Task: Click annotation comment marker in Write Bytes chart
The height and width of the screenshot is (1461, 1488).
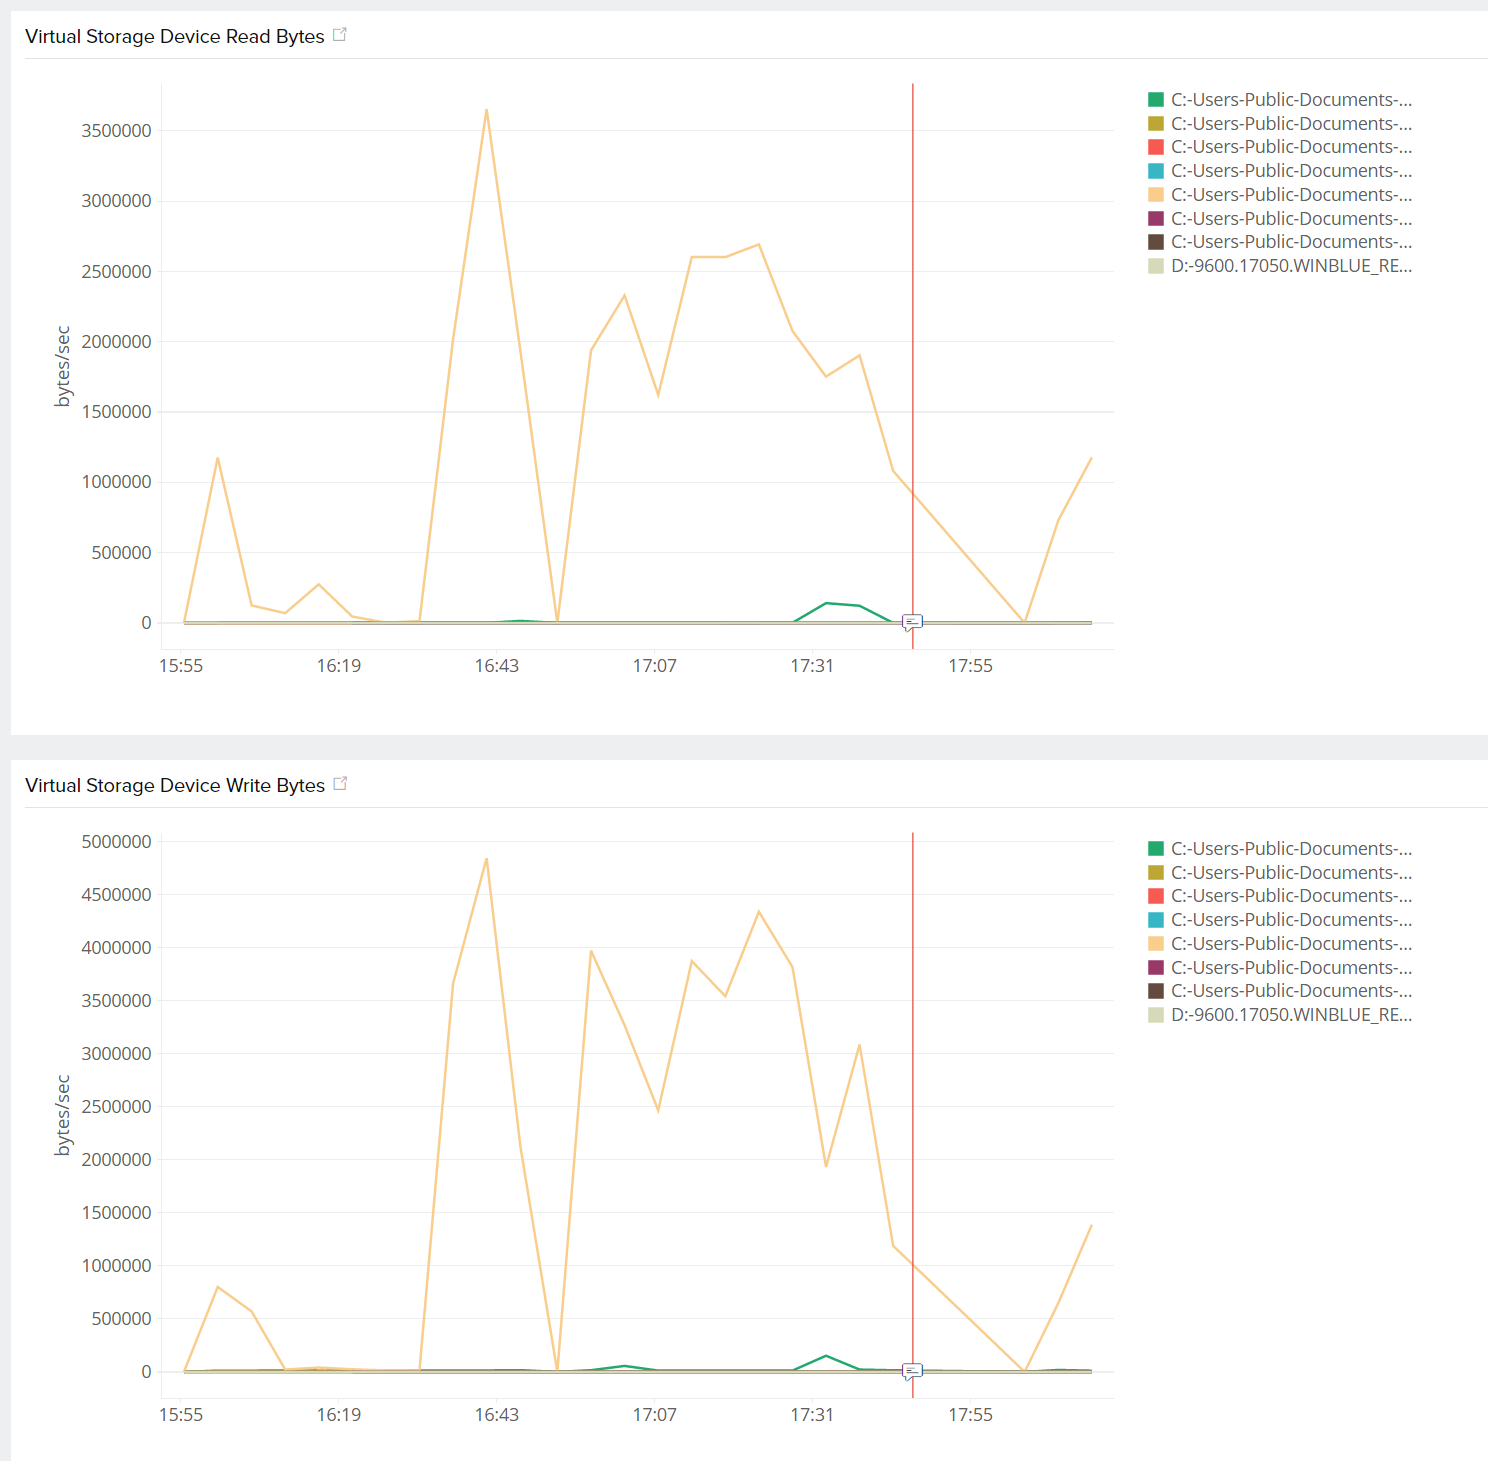Action: [912, 1371]
